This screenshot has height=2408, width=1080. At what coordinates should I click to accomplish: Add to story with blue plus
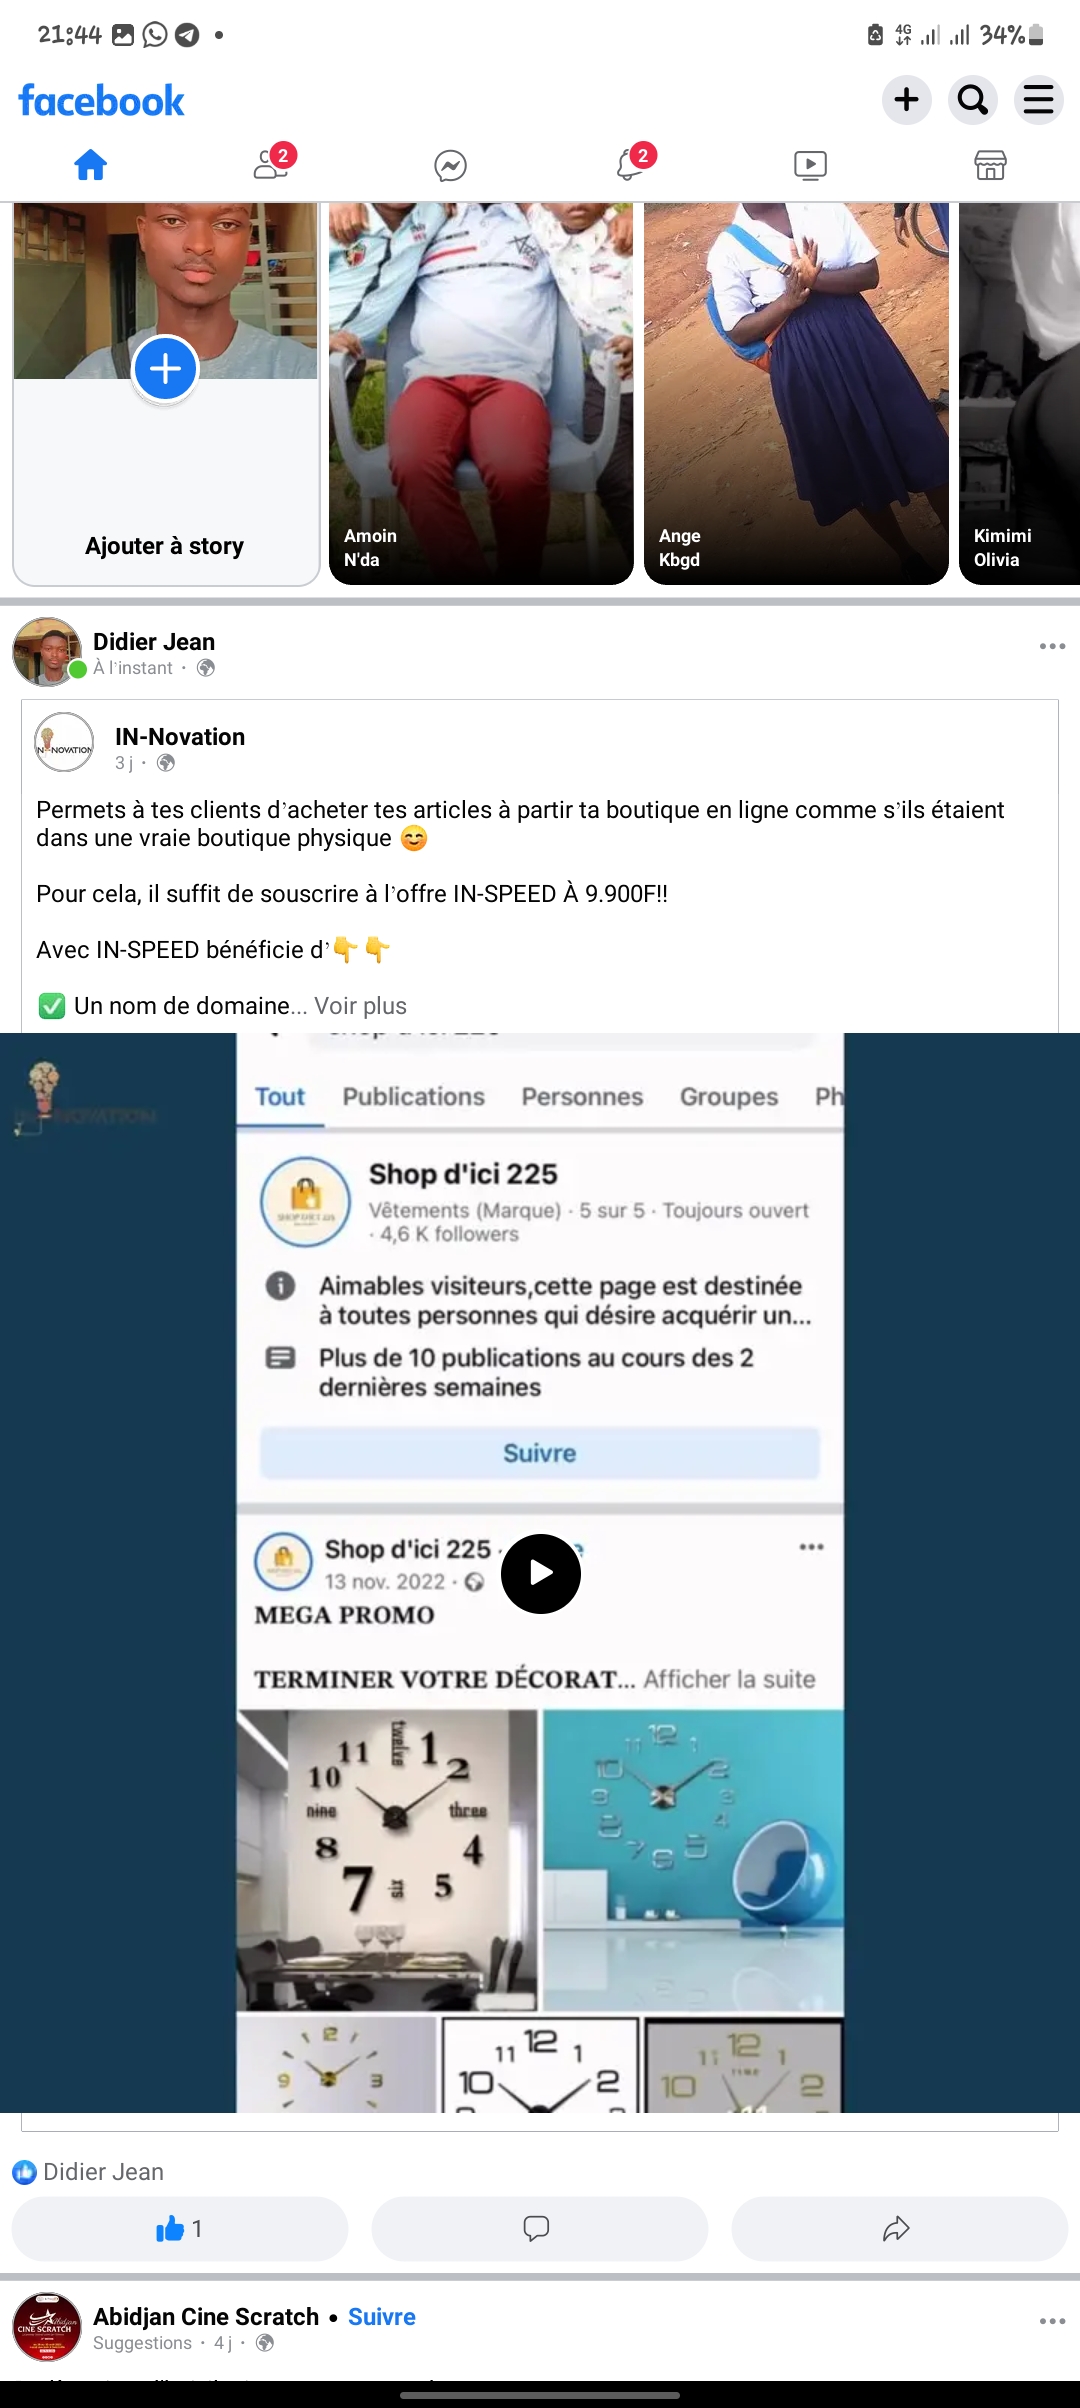pos(165,369)
